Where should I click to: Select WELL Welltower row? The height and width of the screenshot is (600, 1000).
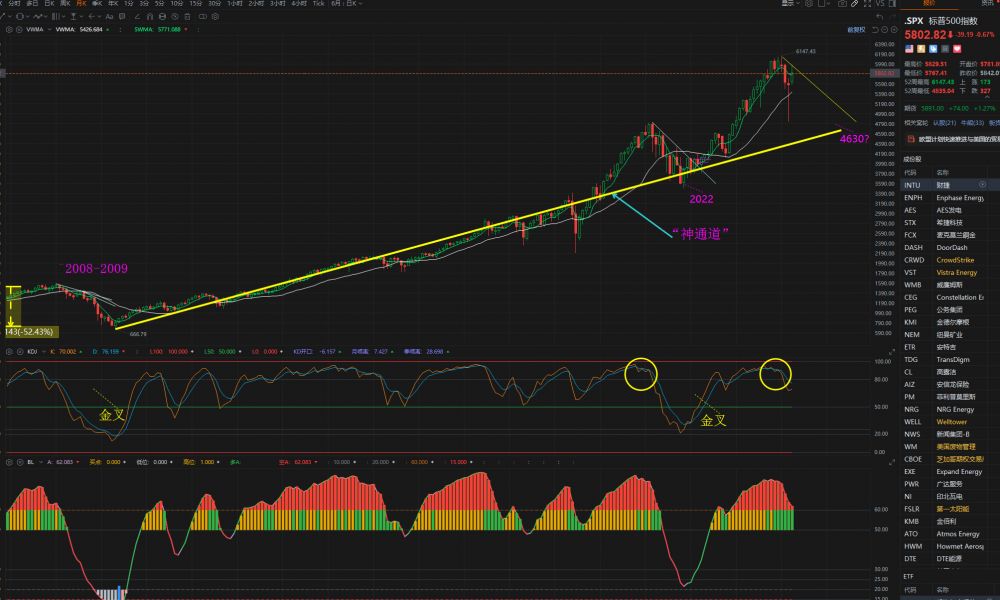(950, 422)
